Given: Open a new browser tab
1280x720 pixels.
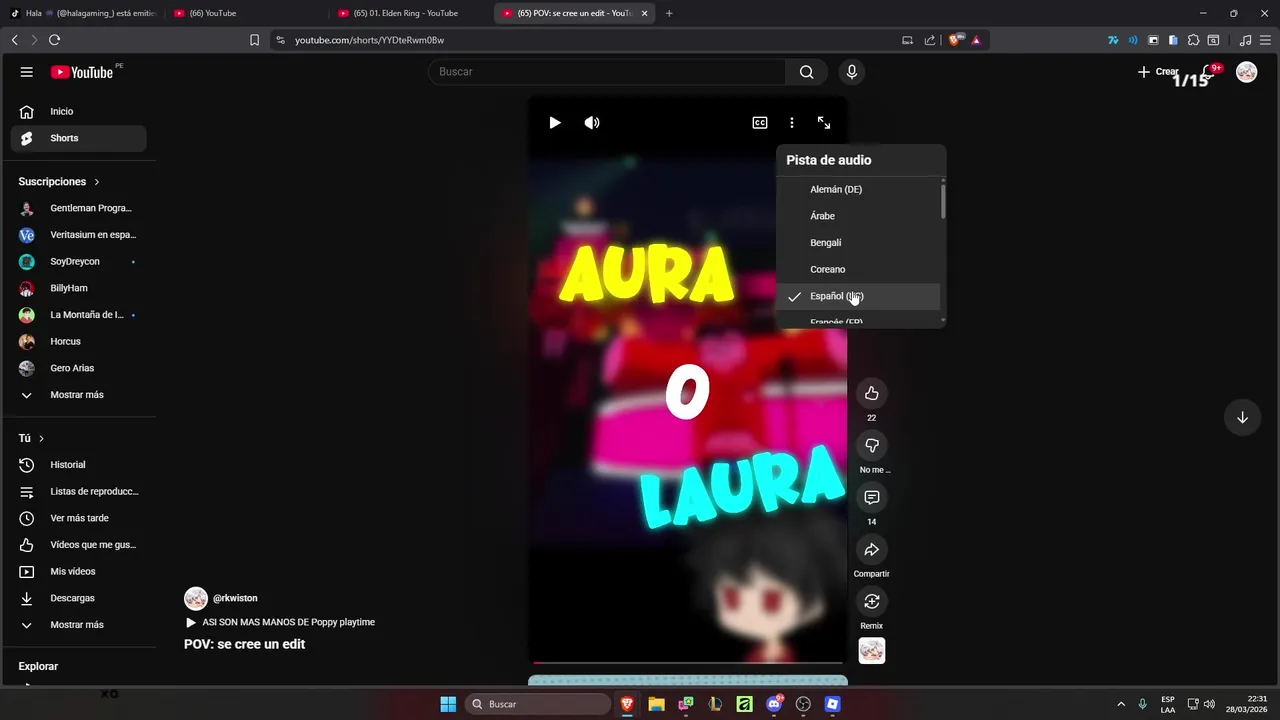Looking at the screenshot, I should [x=669, y=13].
